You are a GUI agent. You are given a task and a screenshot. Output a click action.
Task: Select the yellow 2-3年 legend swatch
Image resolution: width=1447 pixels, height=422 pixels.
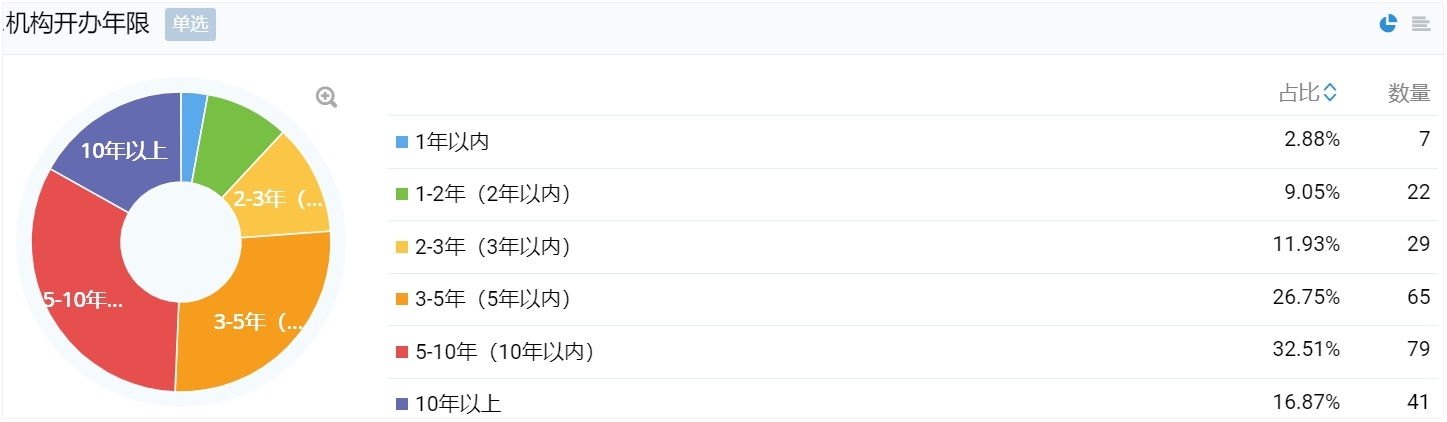tap(402, 247)
